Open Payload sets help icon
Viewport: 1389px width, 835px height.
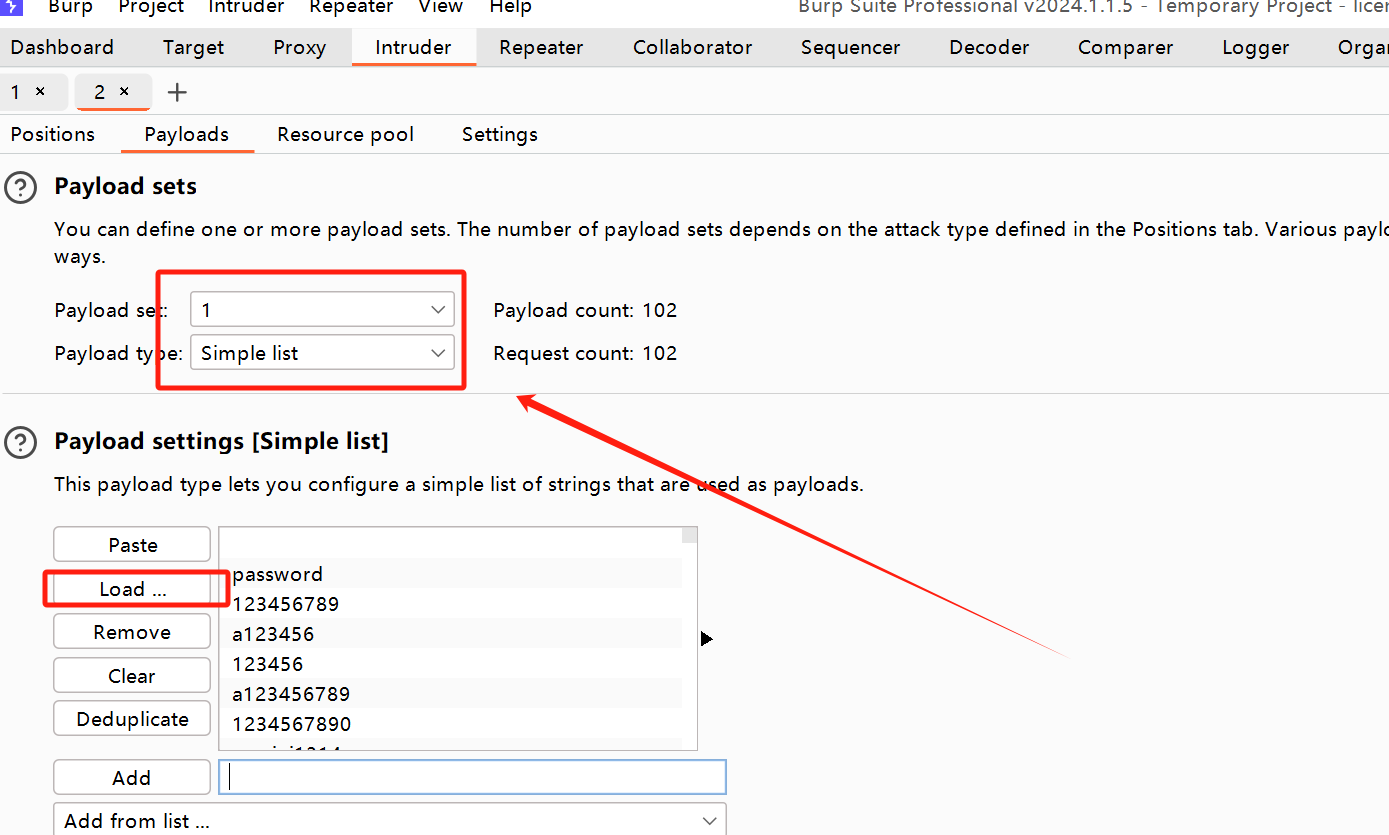[x=21, y=187]
